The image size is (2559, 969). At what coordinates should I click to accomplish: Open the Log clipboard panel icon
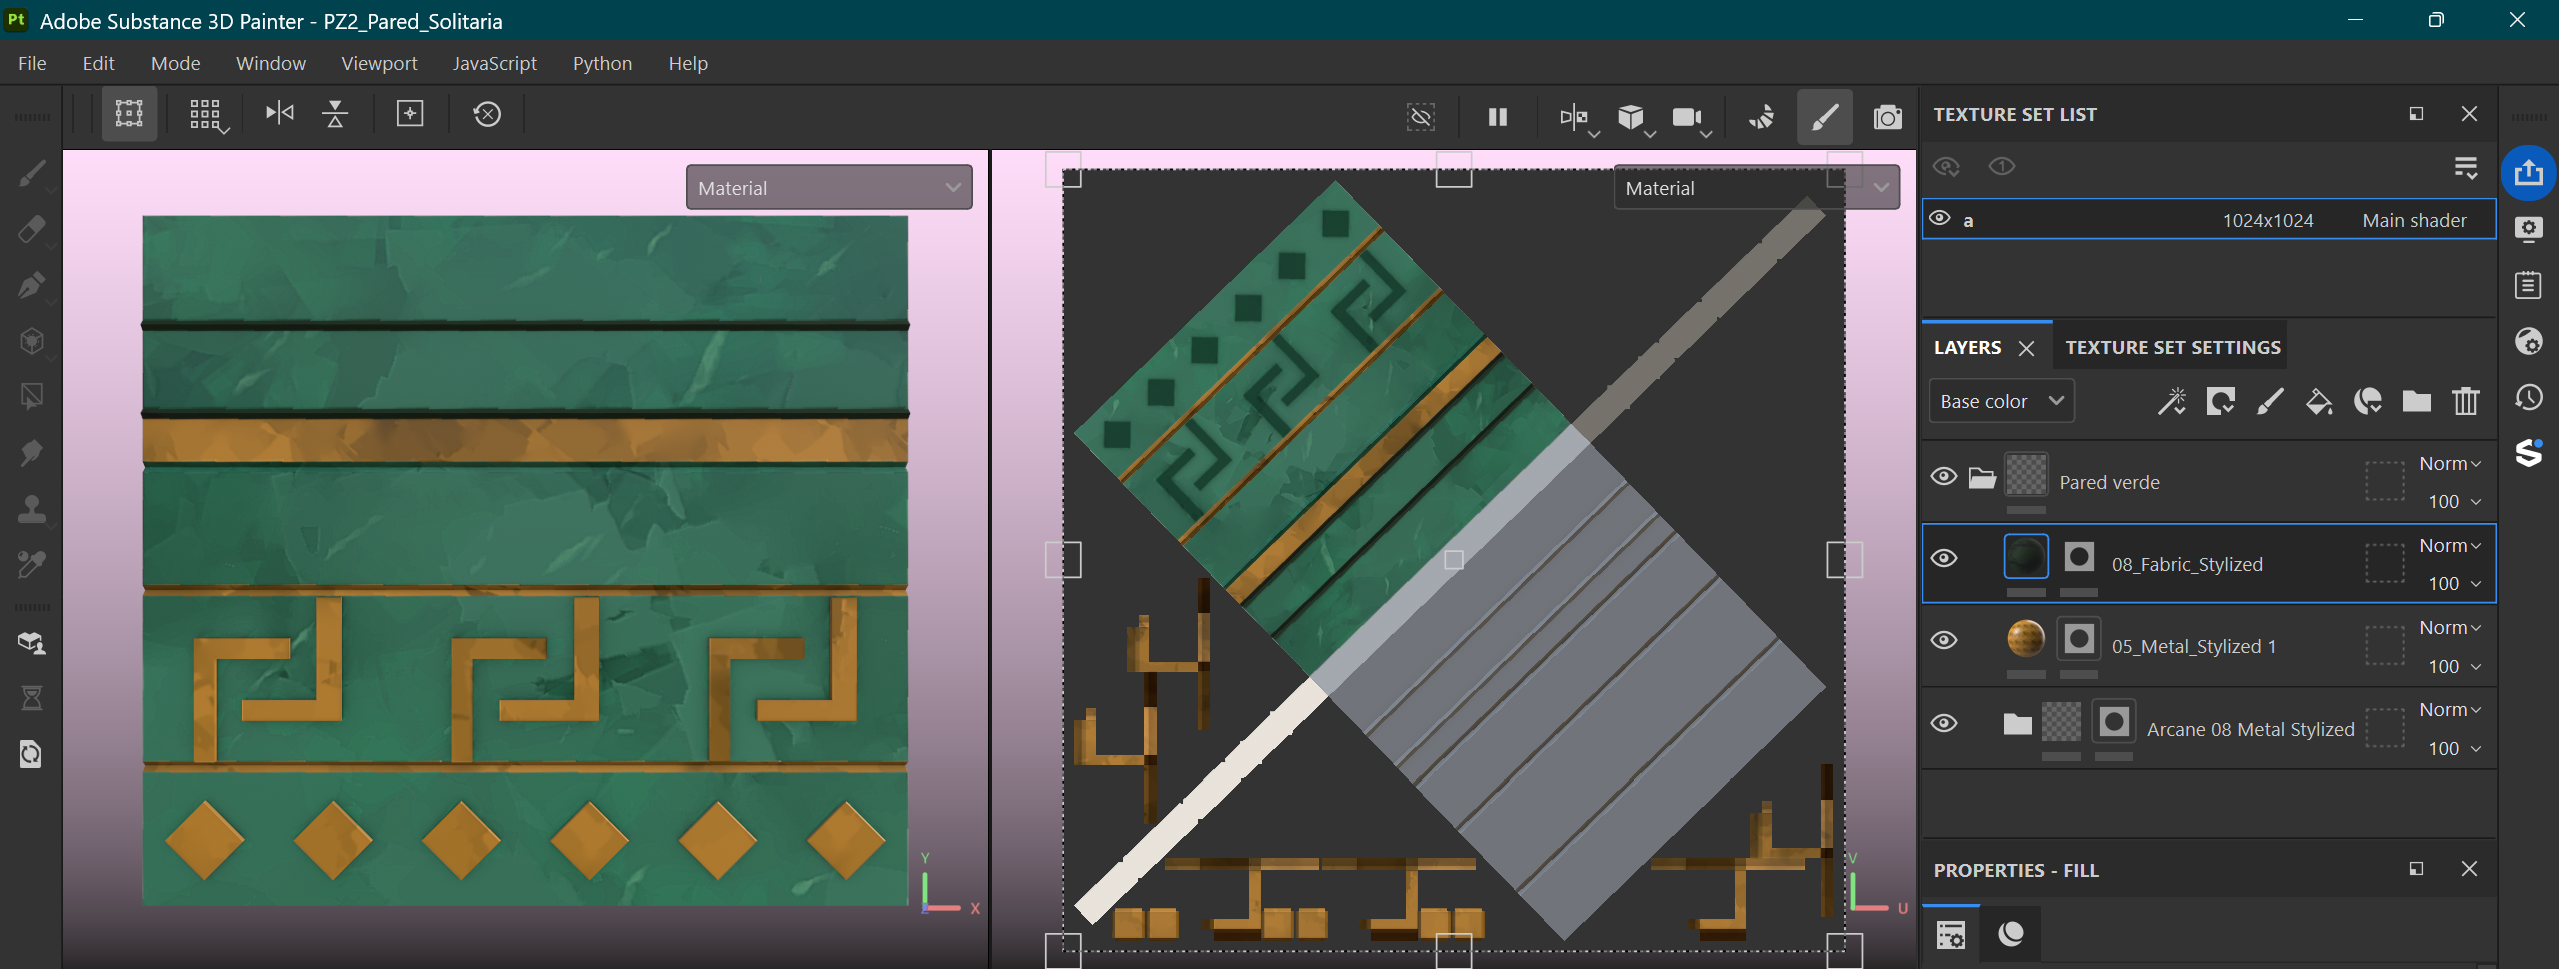pyautogui.click(x=2528, y=285)
